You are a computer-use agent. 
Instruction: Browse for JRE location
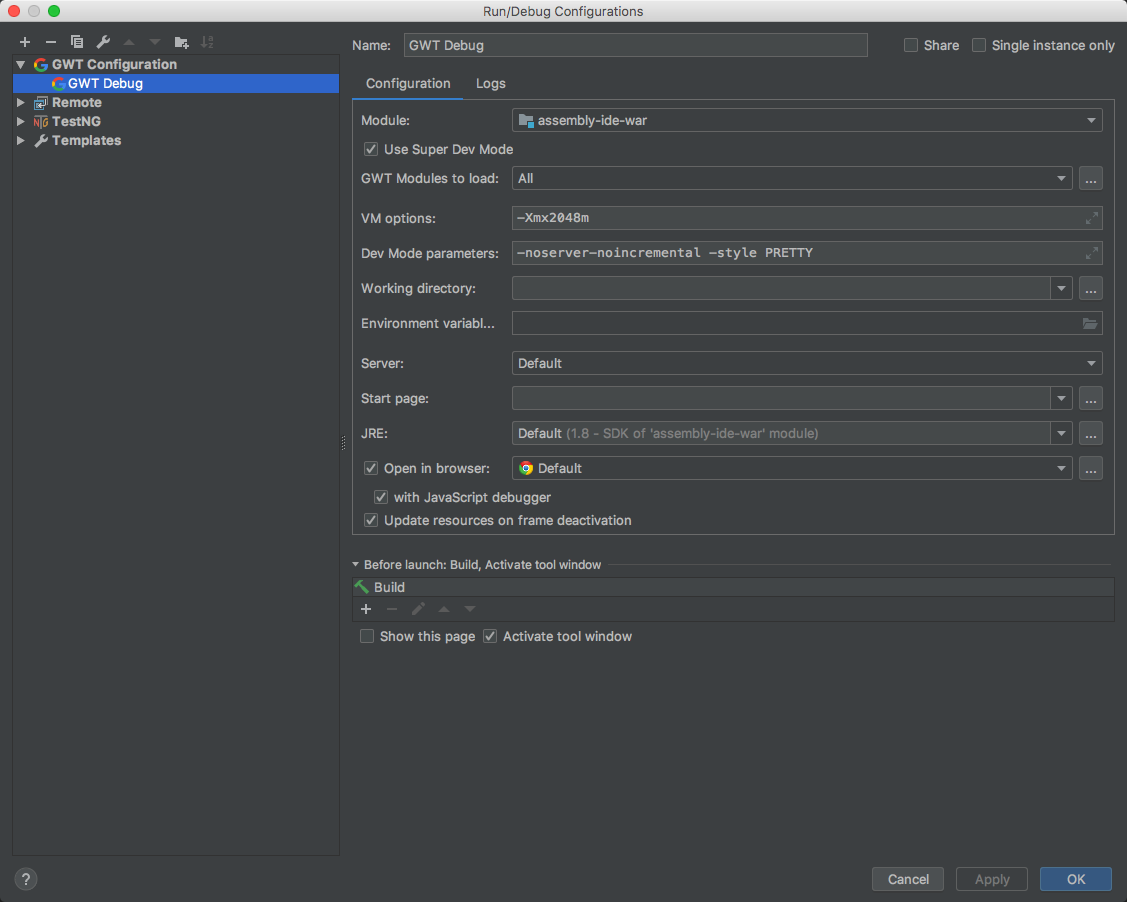pos(1090,433)
